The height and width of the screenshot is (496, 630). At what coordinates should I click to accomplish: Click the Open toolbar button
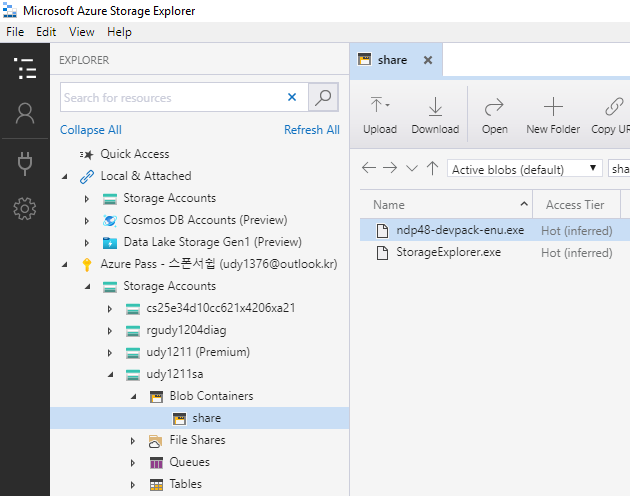(495, 115)
